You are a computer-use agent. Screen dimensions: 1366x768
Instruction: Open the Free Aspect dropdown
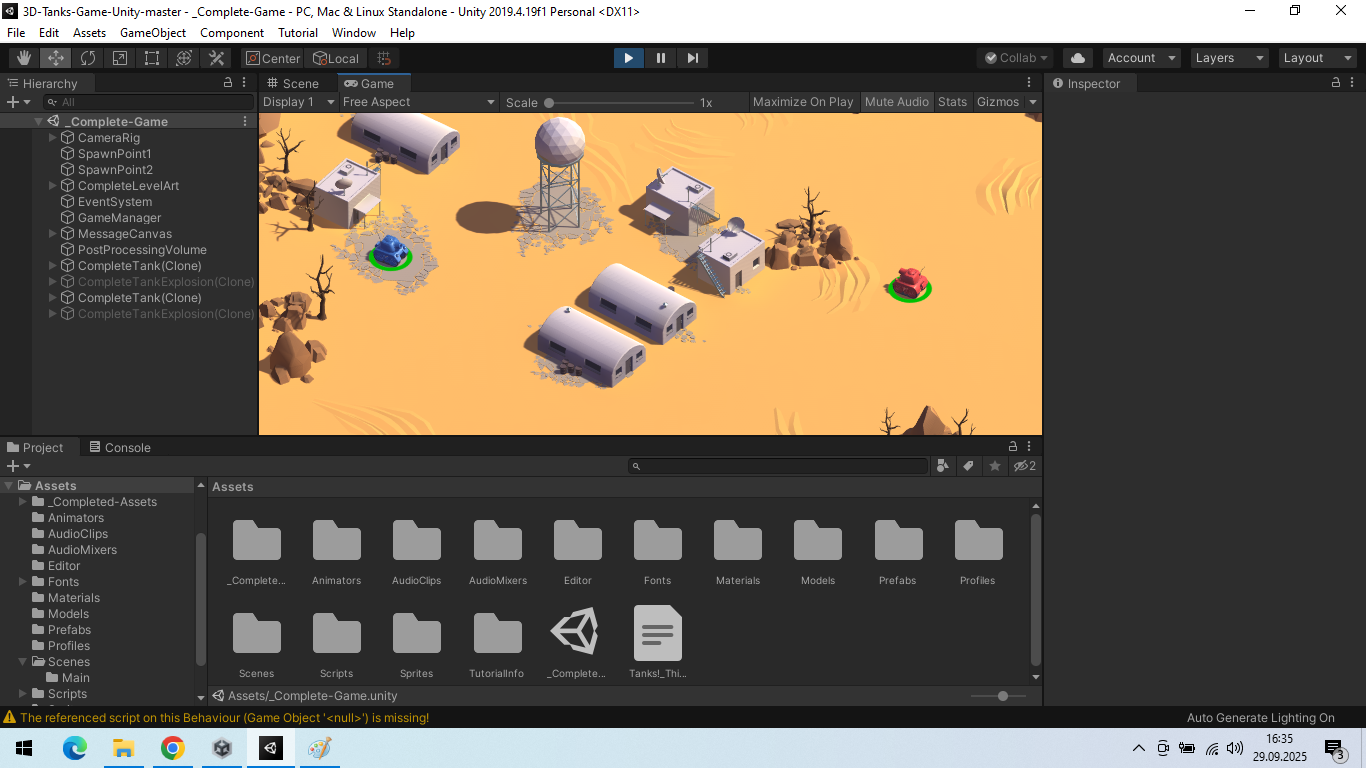[419, 102]
